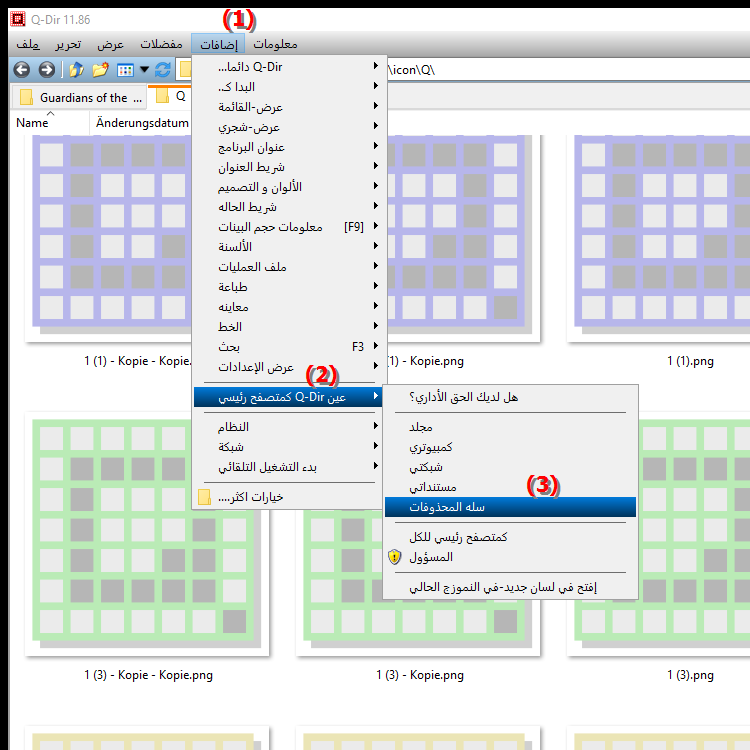The image size is (750, 750).
Task: Choose هل لديك الحق الأداري؟ entry
Action: tap(510, 397)
